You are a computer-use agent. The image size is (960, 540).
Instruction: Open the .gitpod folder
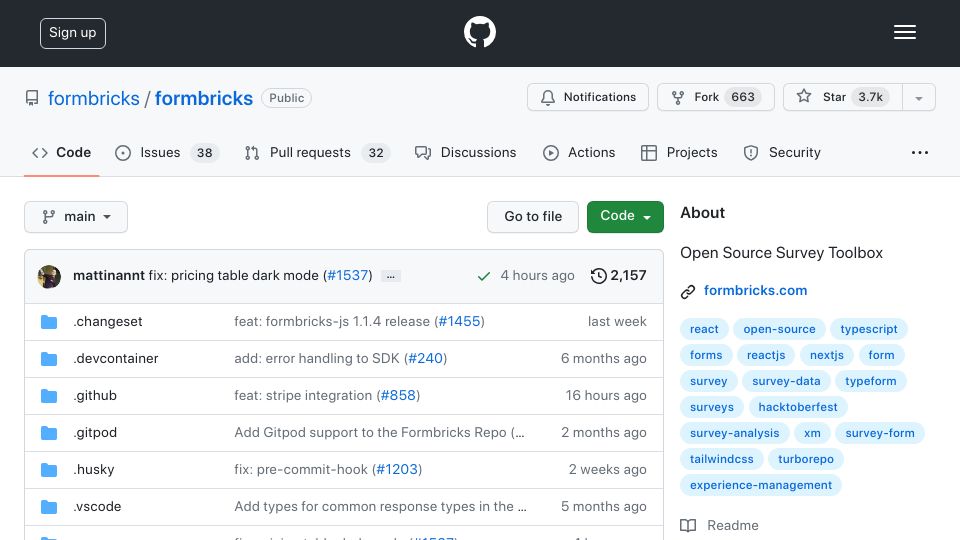click(95, 433)
